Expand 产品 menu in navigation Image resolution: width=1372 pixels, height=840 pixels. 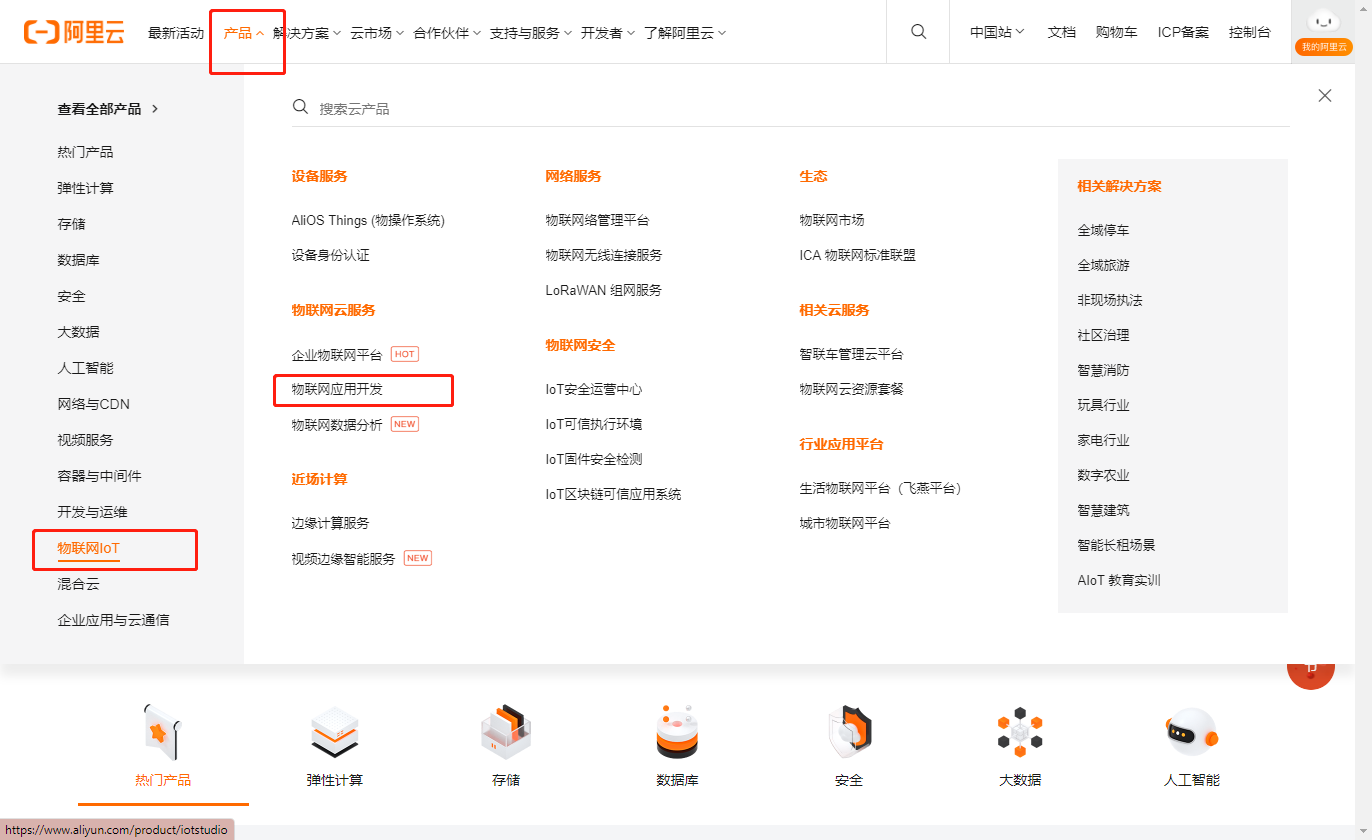coord(244,33)
